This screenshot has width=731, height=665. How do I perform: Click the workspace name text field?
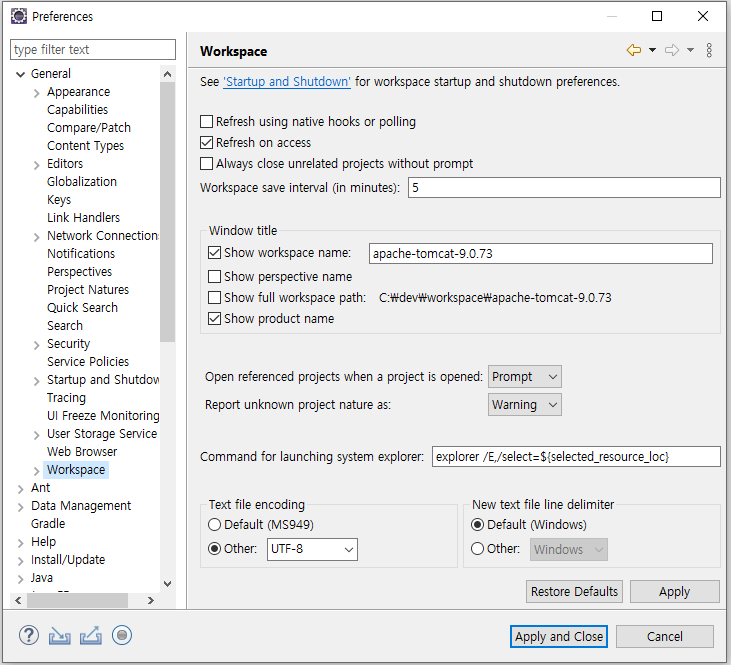(x=541, y=253)
